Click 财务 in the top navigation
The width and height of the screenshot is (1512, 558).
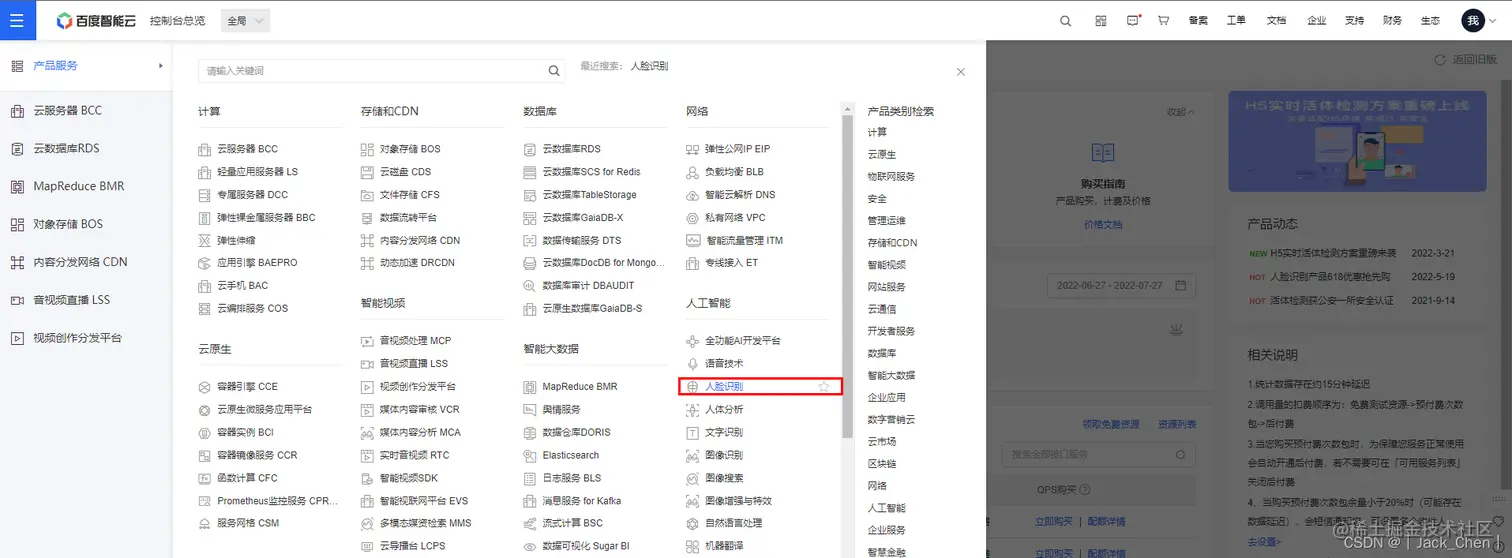(1392, 20)
